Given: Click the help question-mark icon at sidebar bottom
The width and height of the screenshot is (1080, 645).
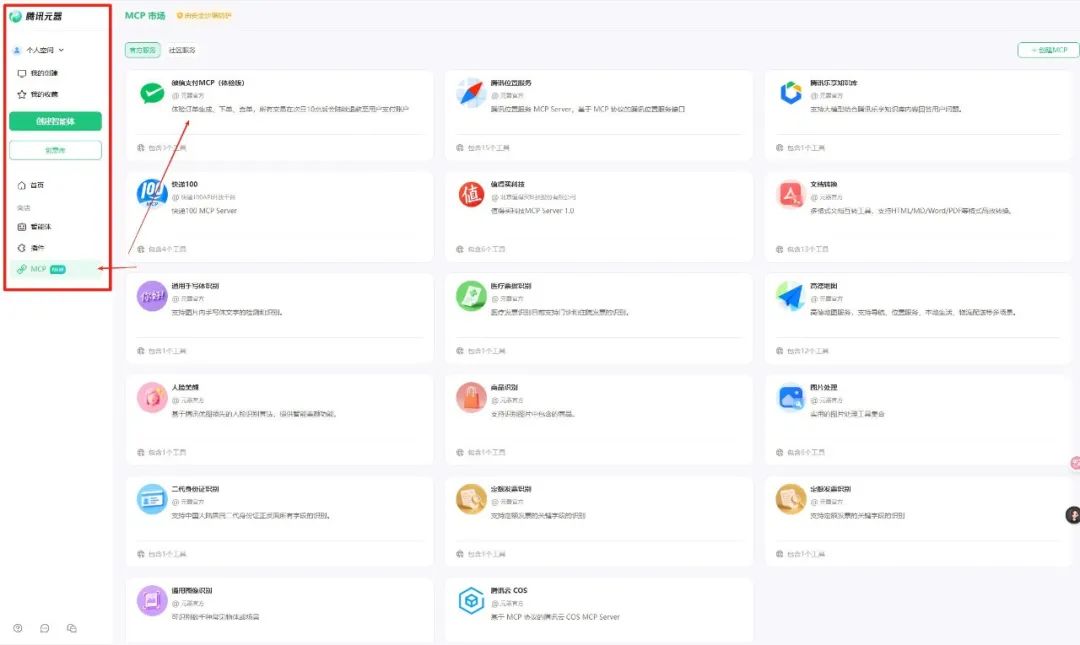Looking at the screenshot, I should pos(18,628).
